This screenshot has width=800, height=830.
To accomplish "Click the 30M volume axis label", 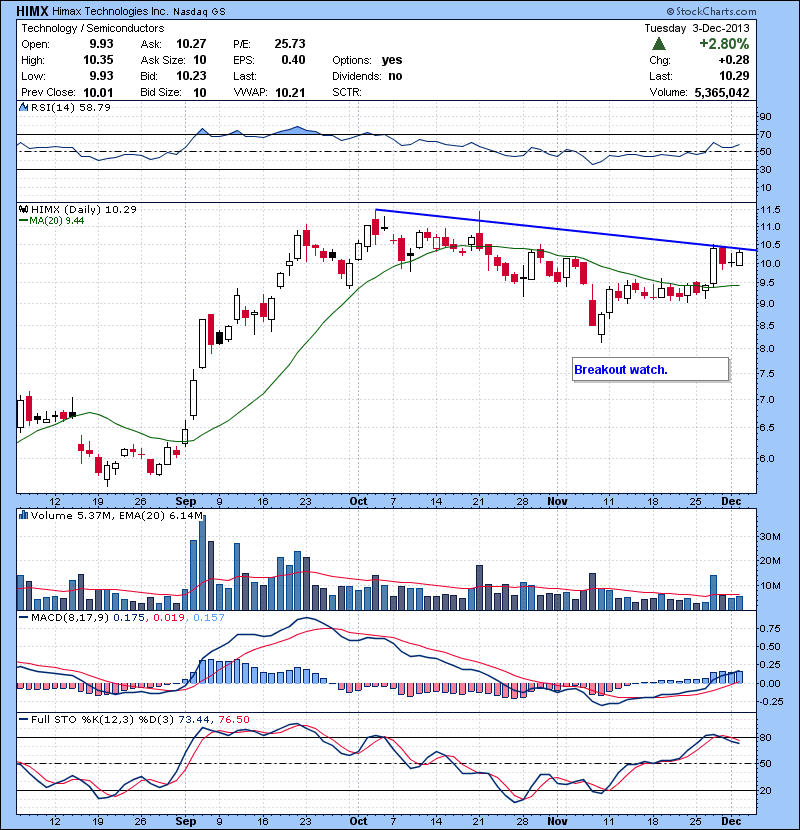I will click(x=770, y=536).
